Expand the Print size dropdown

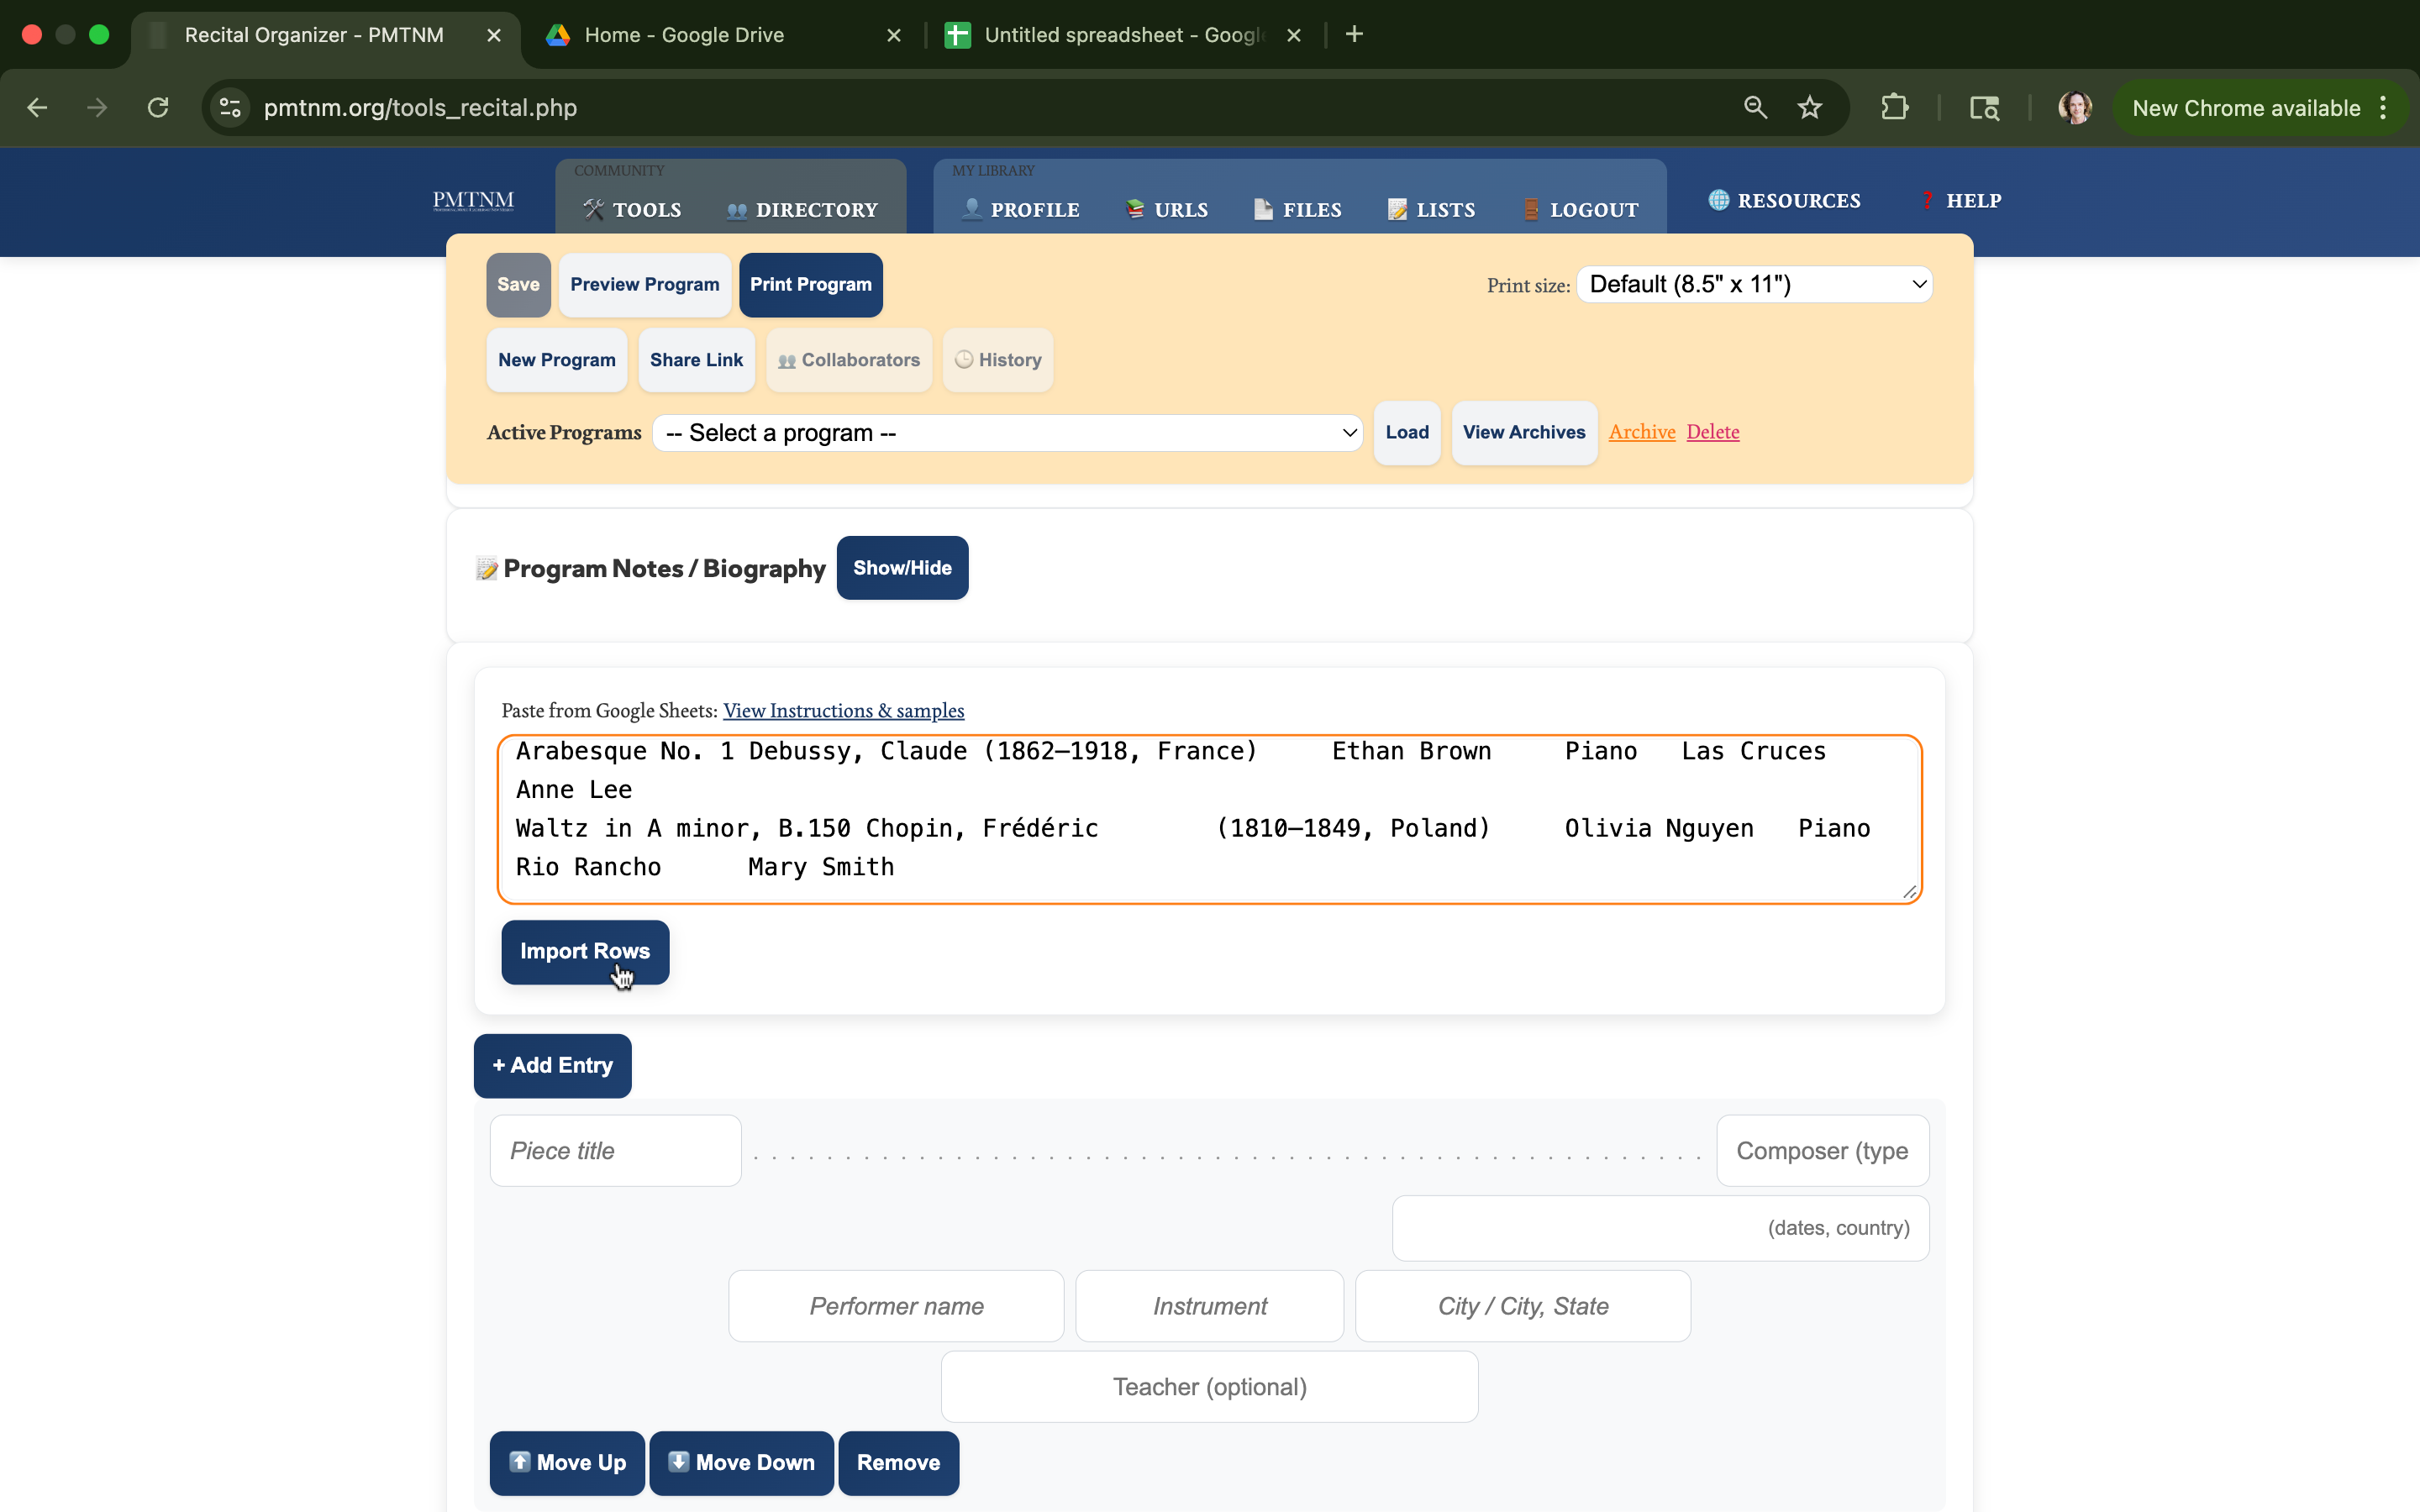(x=1754, y=285)
